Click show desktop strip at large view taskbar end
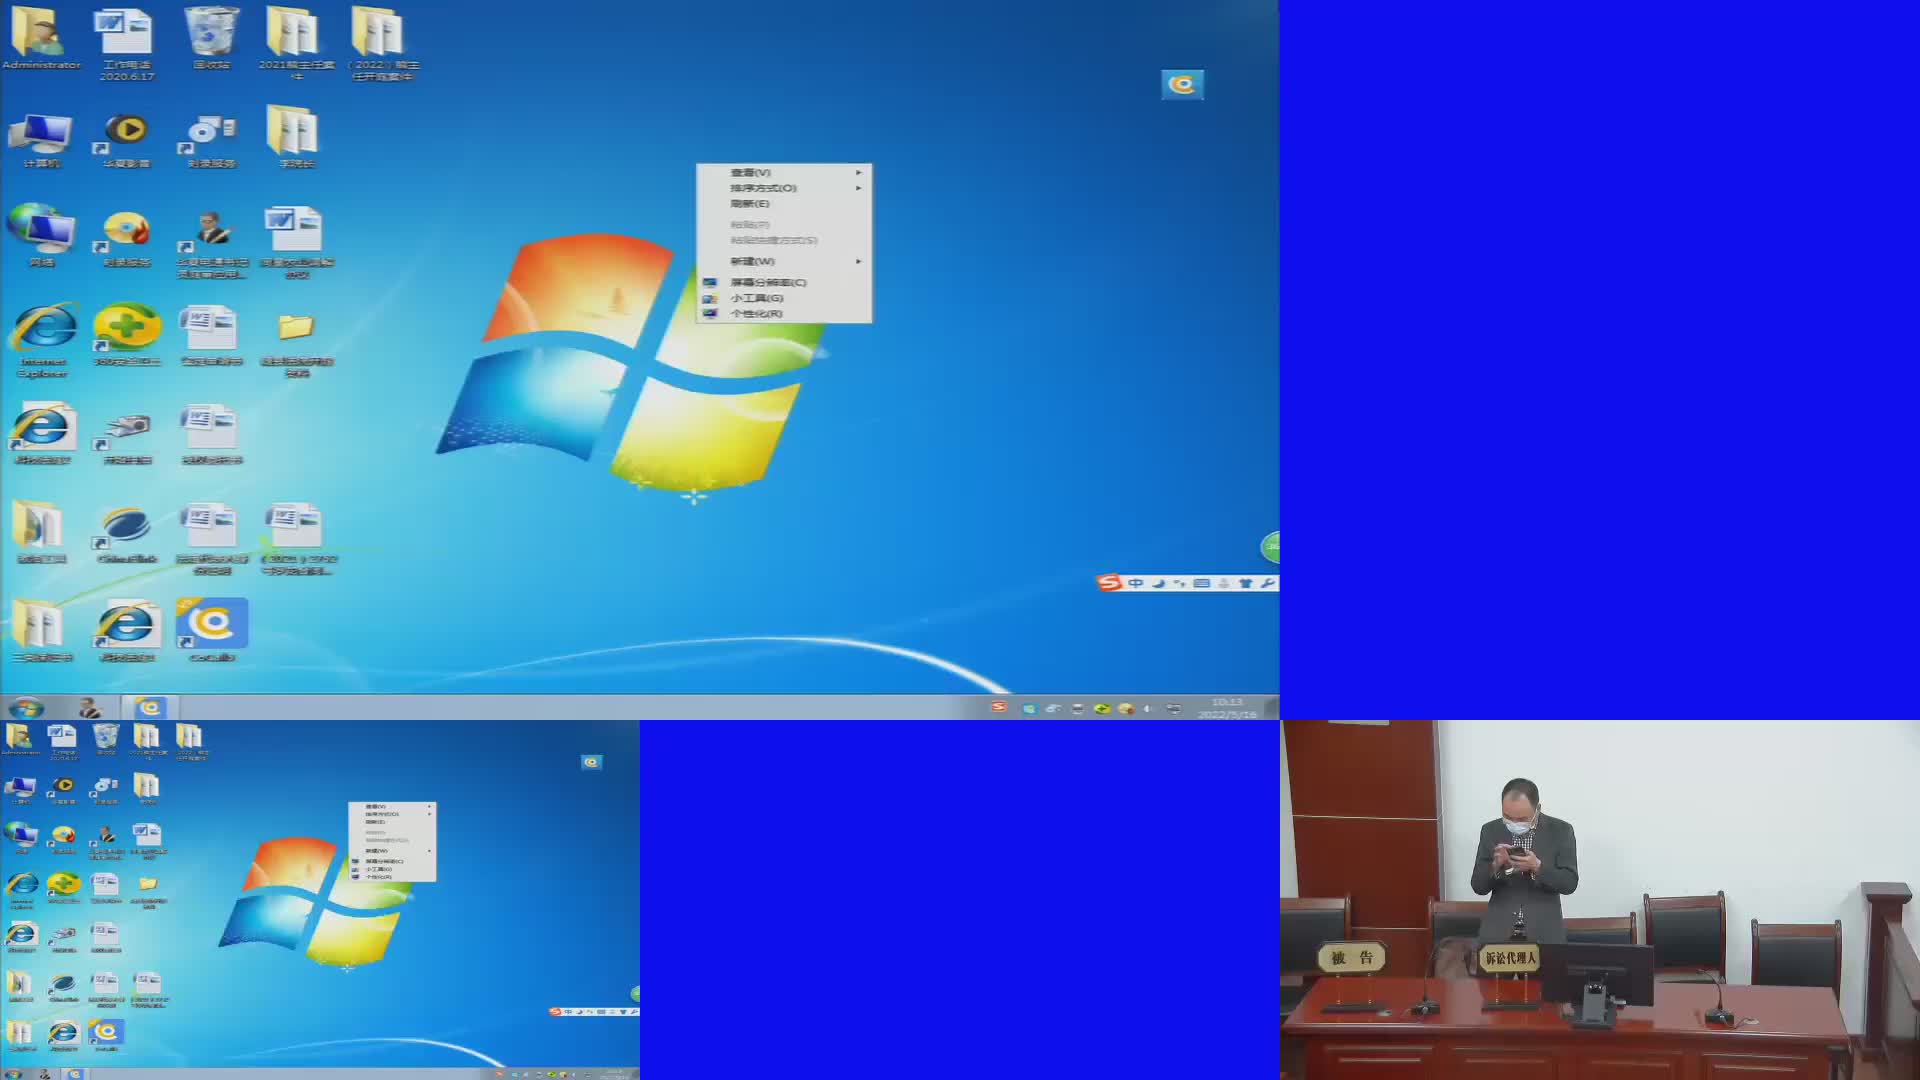1920x1080 pixels. (x=1273, y=708)
